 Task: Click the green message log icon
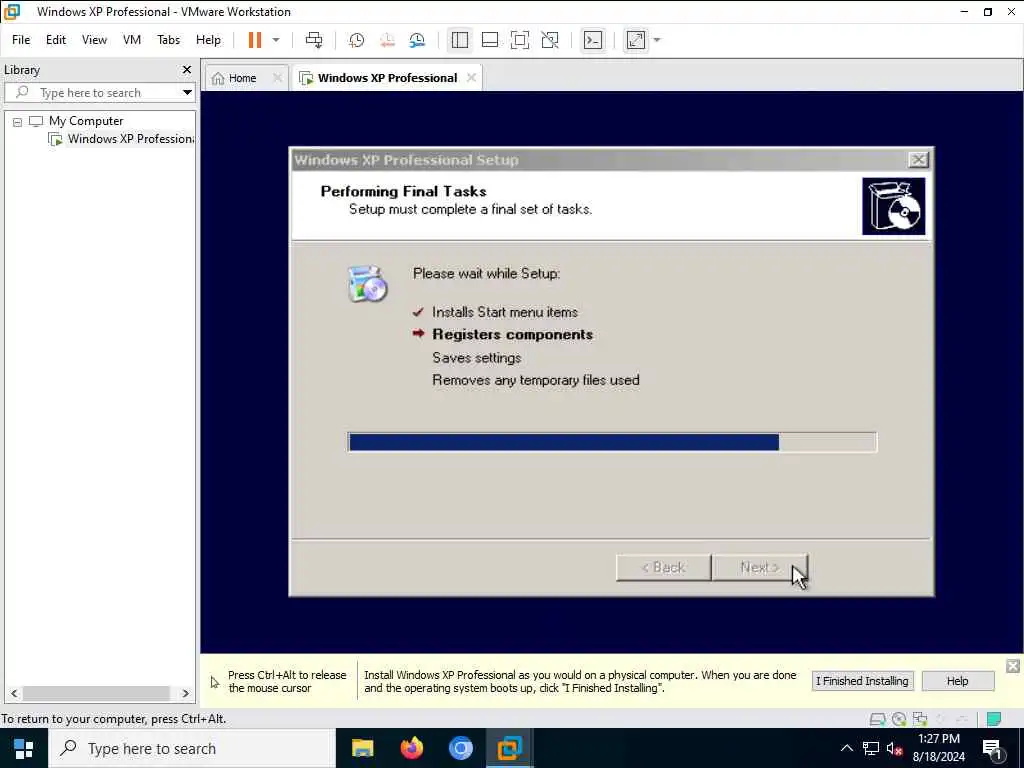click(x=994, y=719)
